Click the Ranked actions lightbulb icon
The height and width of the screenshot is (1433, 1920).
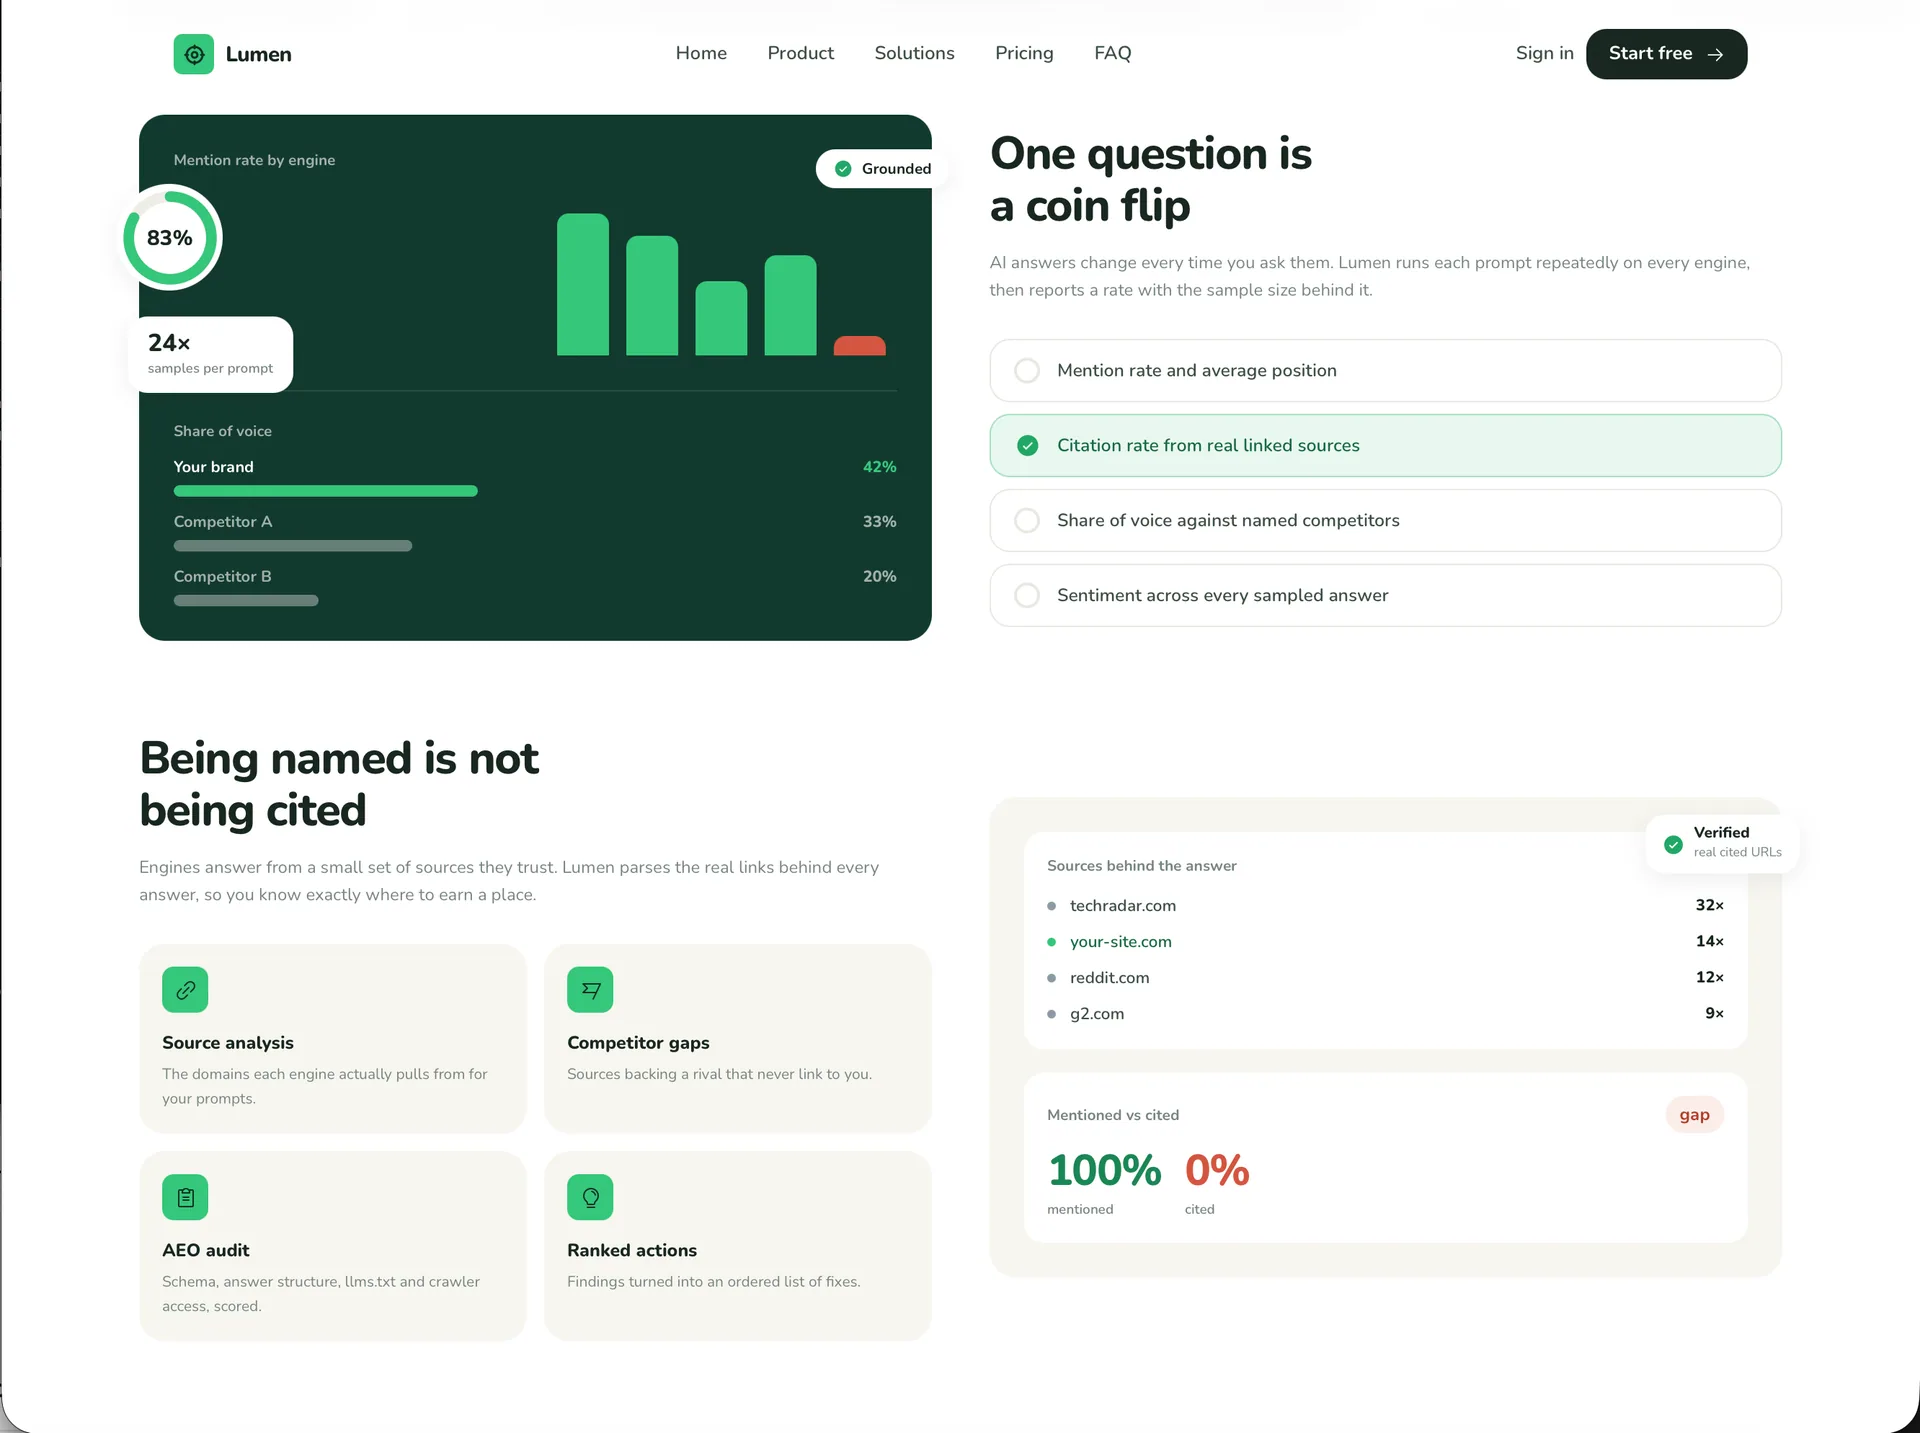coord(590,1197)
